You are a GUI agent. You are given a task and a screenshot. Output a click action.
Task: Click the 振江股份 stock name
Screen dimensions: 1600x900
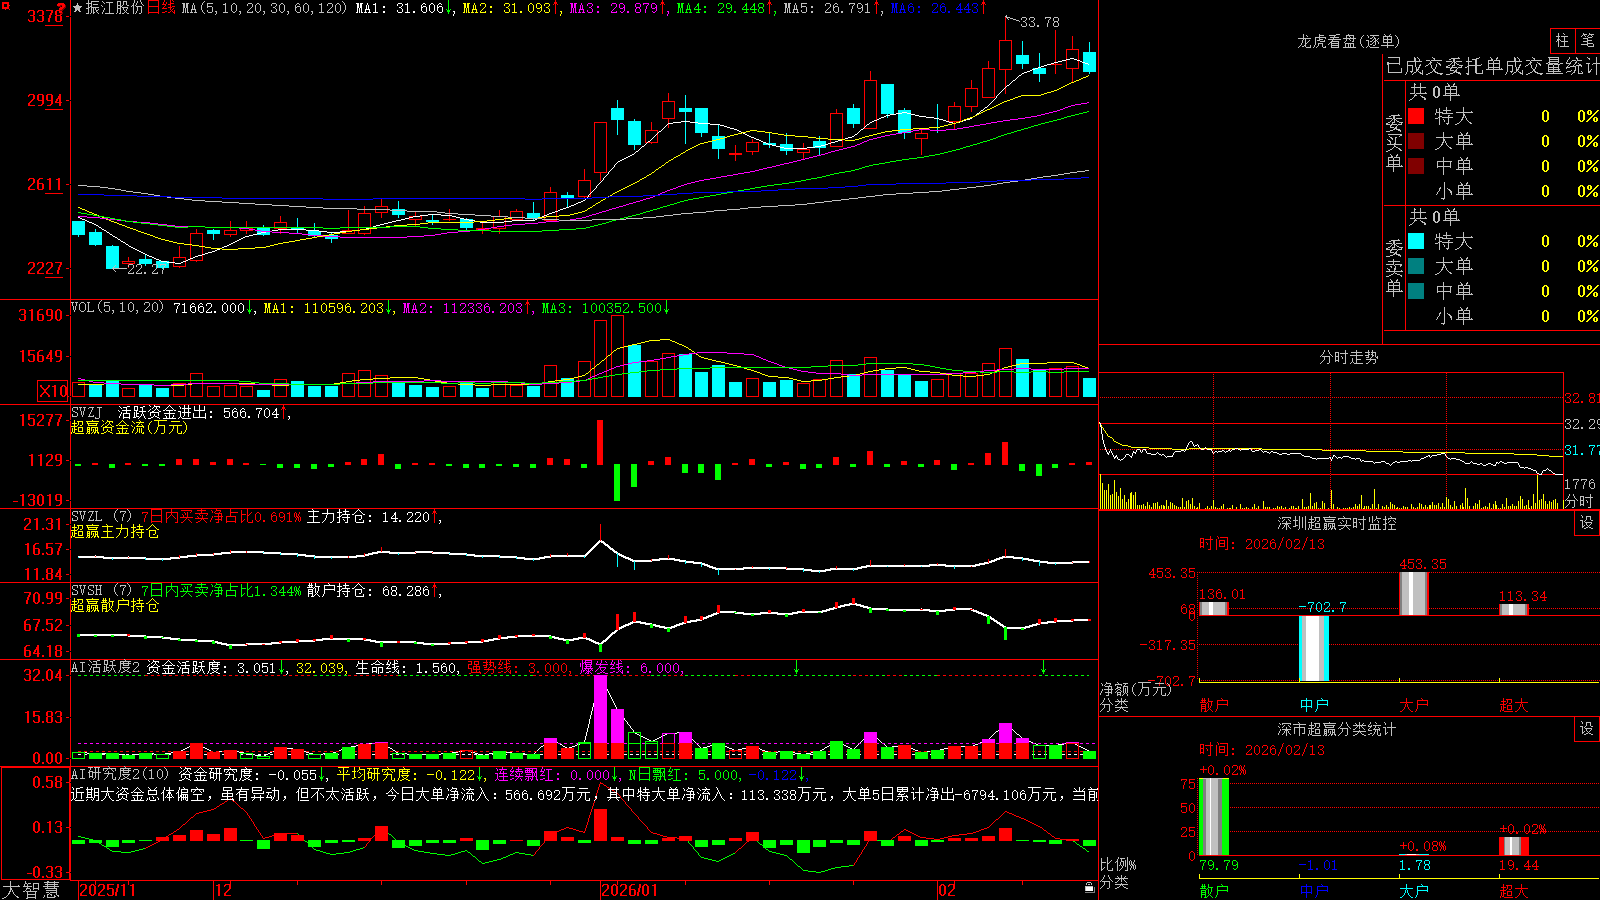pos(115,8)
